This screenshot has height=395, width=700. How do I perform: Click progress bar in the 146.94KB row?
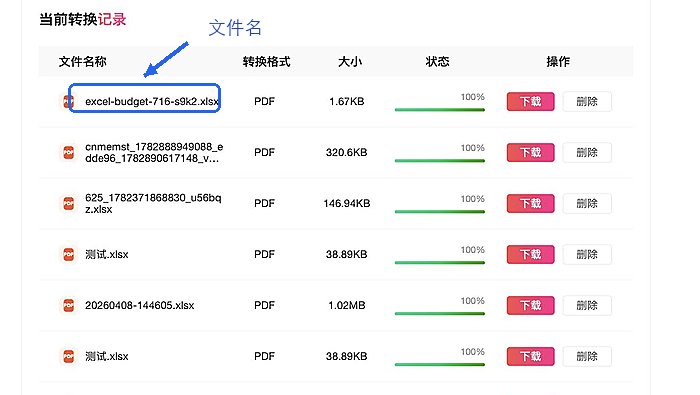coord(440,212)
